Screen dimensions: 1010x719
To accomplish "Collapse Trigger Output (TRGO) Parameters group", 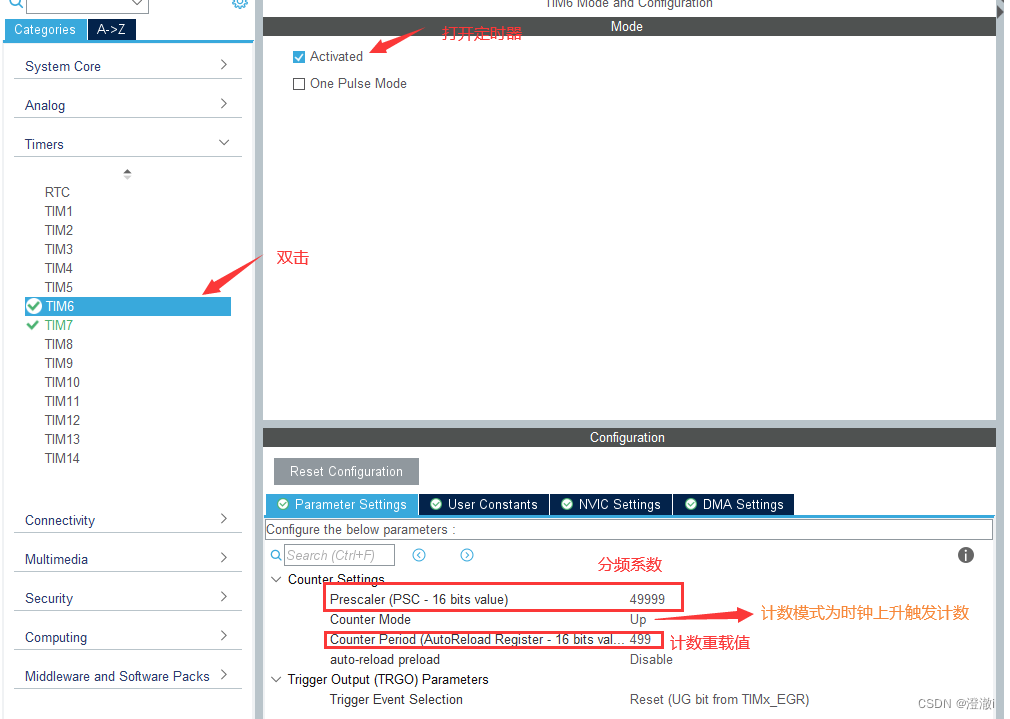I will (x=276, y=679).
